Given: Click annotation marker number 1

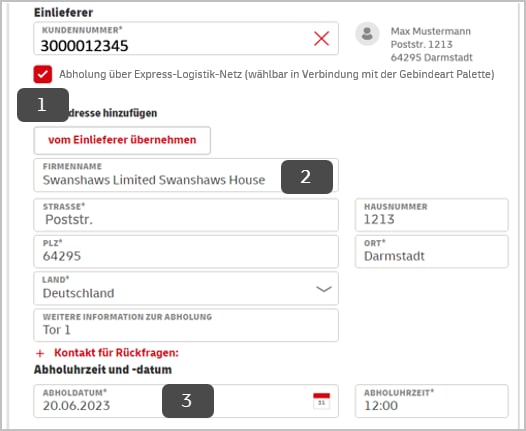Looking at the screenshot, I should point(43,105).
